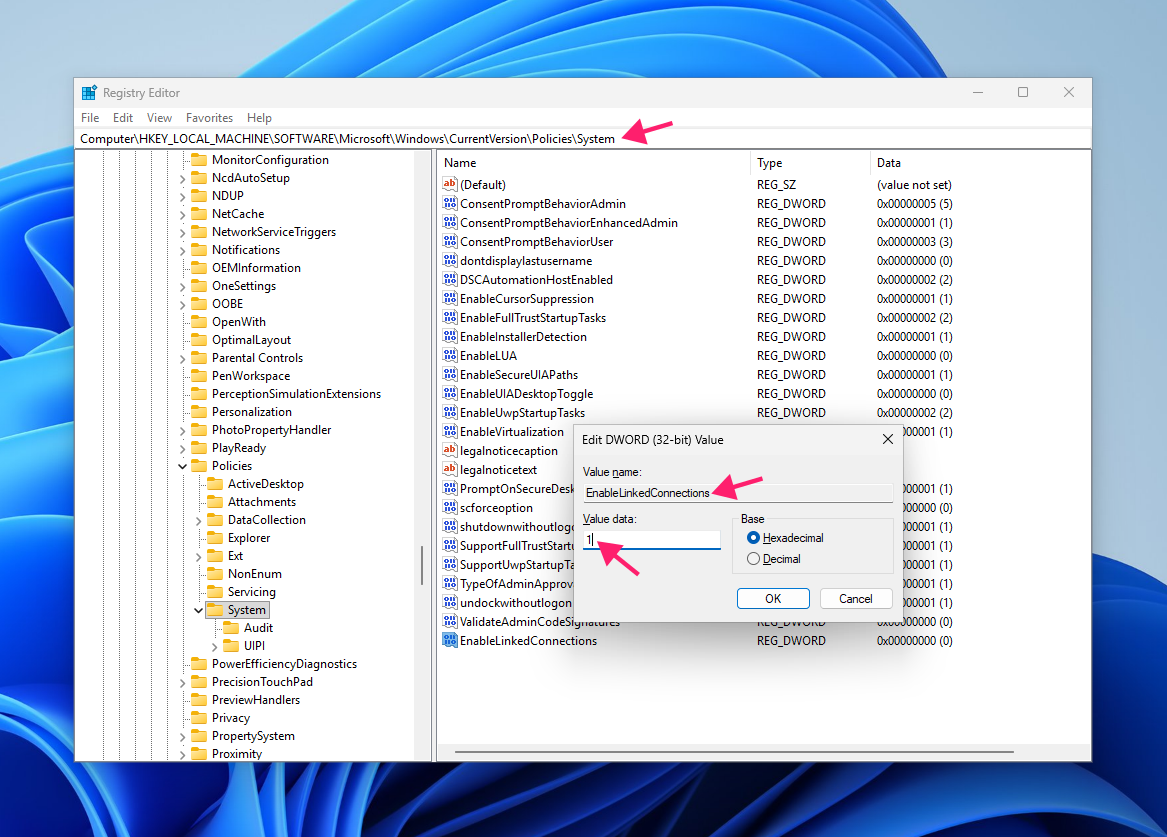Click into the Value data field

point(652,539)
